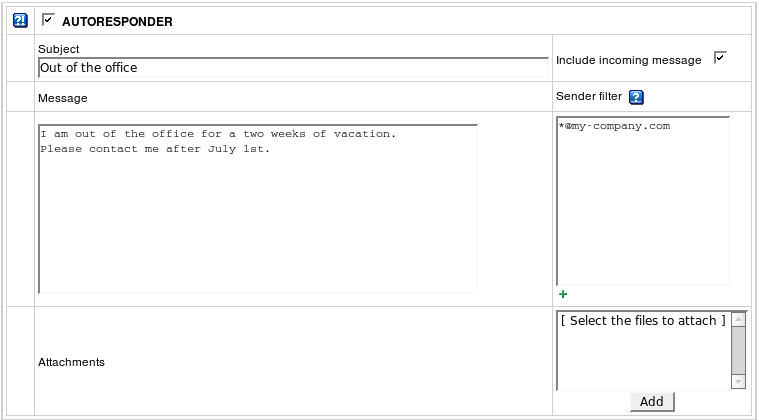Screen dimensions: 759x420
Task: Select '[ Select the files to attach ]' option
Action: pos(642,321)
